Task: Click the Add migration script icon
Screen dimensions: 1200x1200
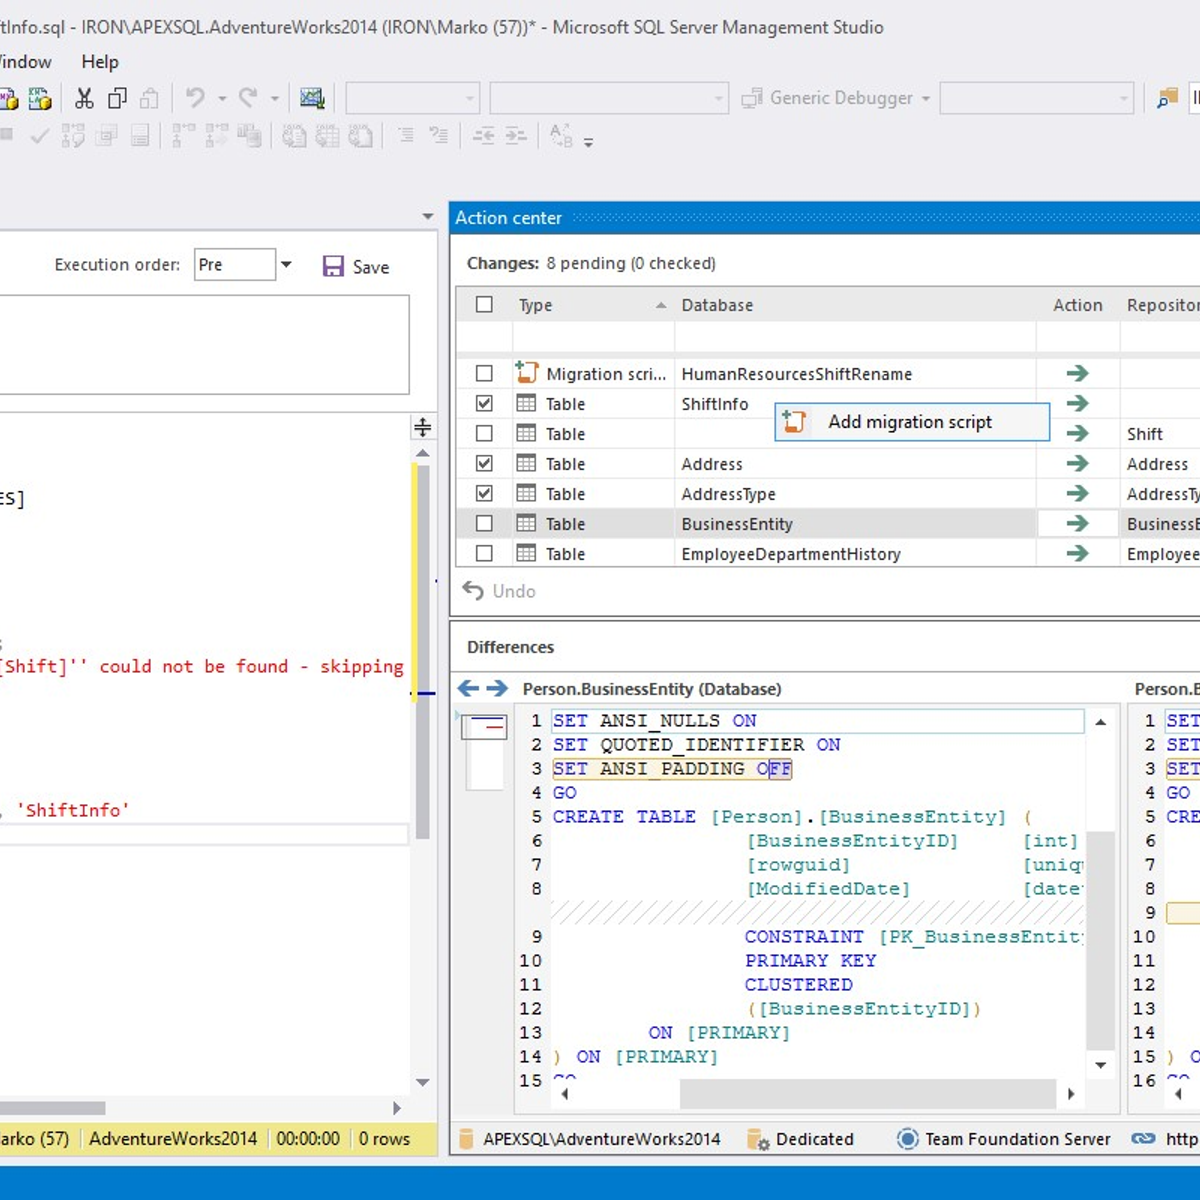Action: [x=793, y=421]
